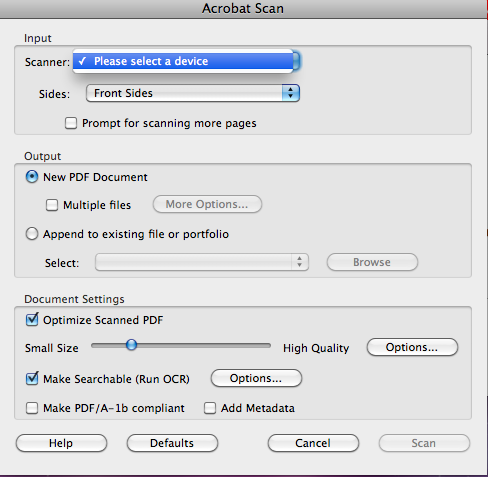Image resolution: width=488 pixels, height=477 pixels.
Task: Click the Browse button
Action: click(372, 262)
